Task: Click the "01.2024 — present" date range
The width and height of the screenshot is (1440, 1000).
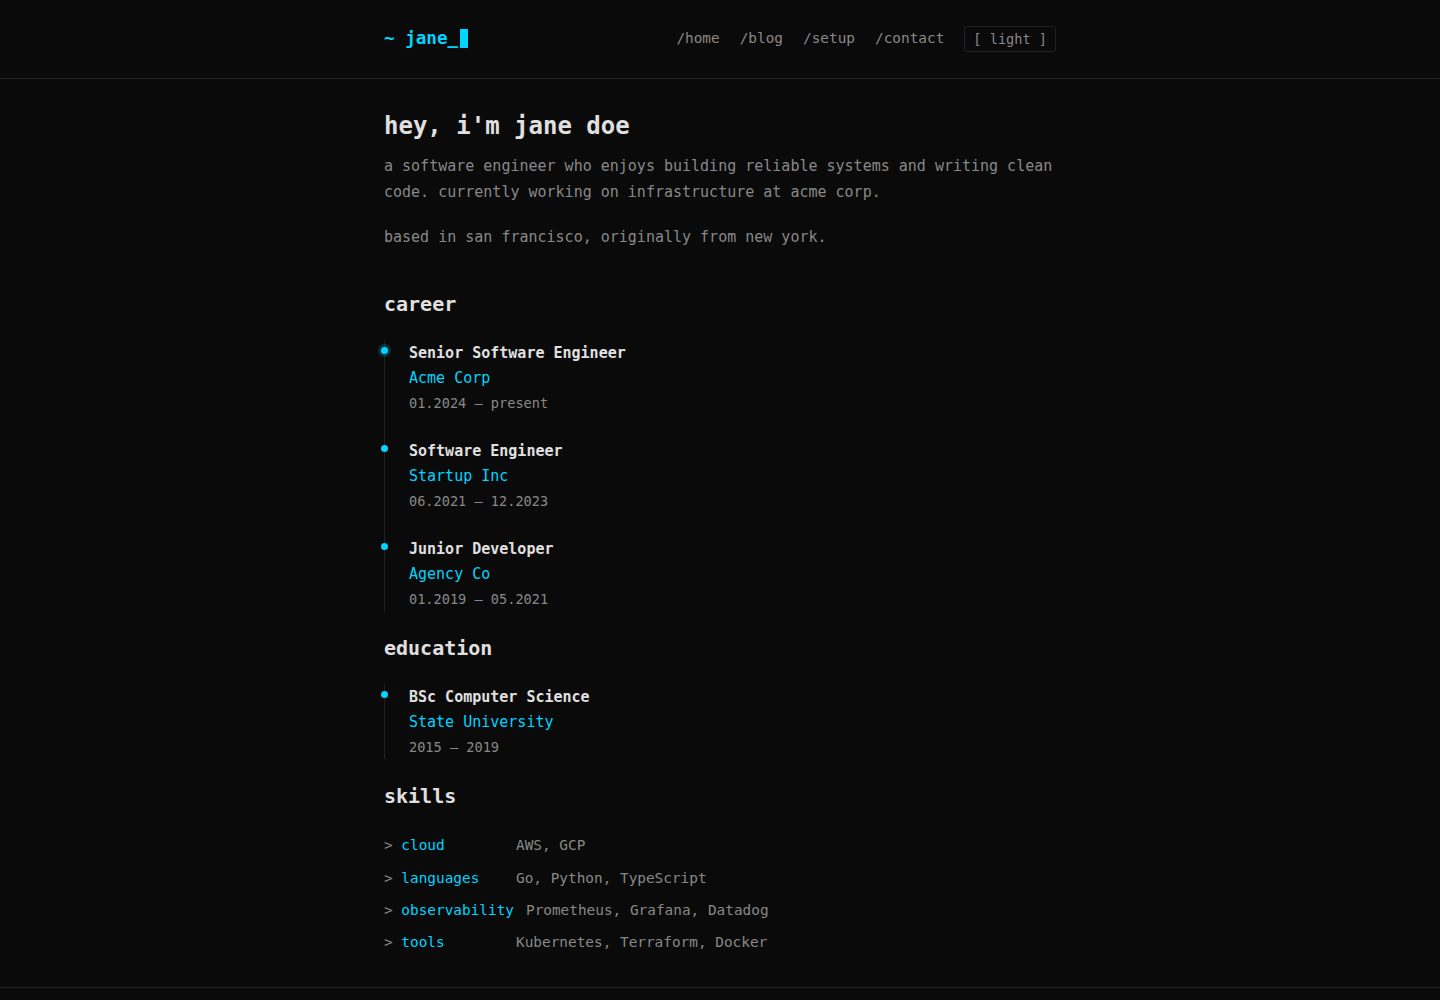Action: coord(478,404)
